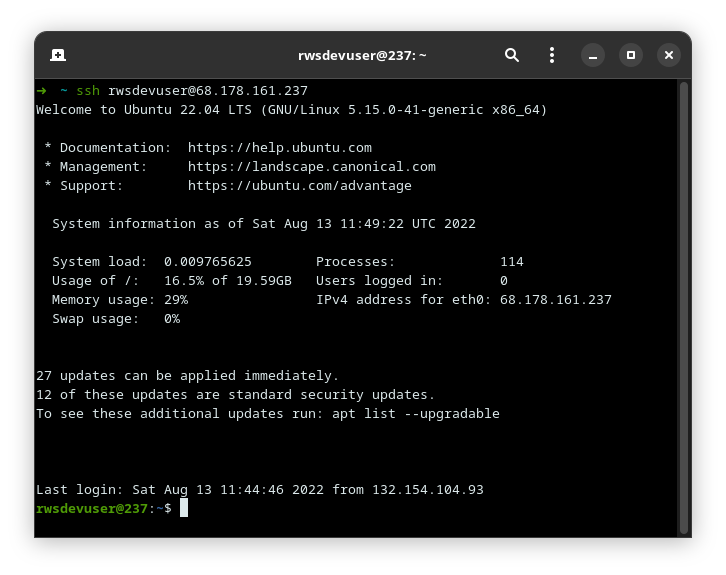Image resolution: width=726 pixels, height=575 pixels.
Task: Click the 27 updates can be applied line
Action: tap(188, 375)
